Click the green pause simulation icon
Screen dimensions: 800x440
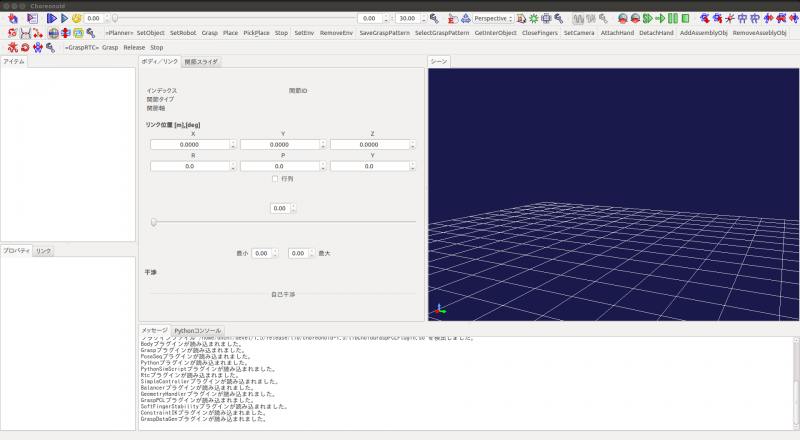click(673, 18)
